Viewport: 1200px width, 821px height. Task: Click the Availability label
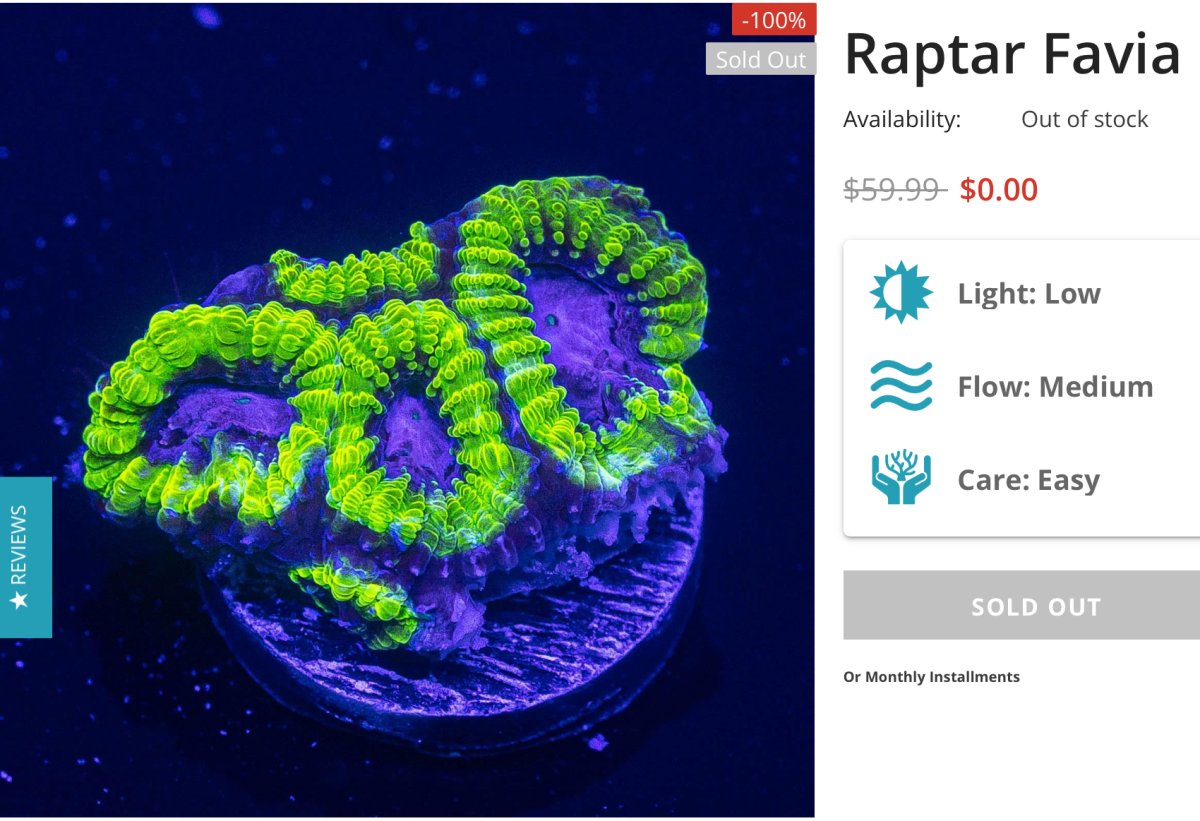tap(902, 119)
